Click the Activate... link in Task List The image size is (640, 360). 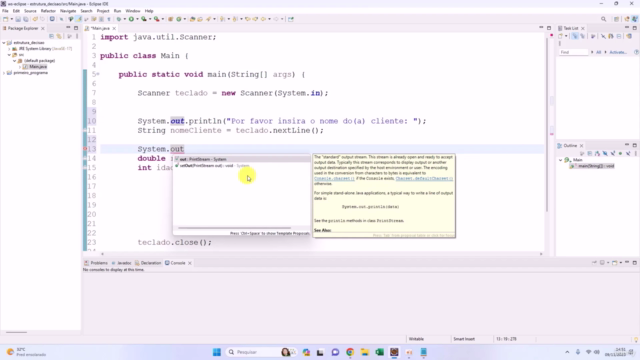pyautogui.click(x=618, y=52)
